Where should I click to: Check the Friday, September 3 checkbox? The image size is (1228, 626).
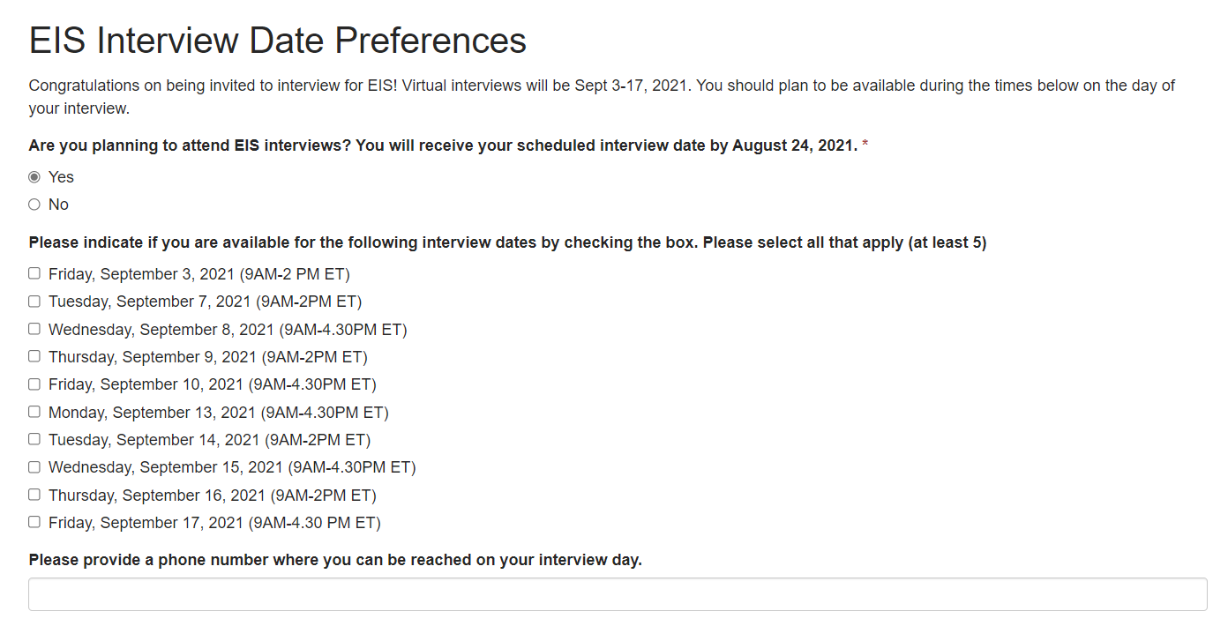35,273
